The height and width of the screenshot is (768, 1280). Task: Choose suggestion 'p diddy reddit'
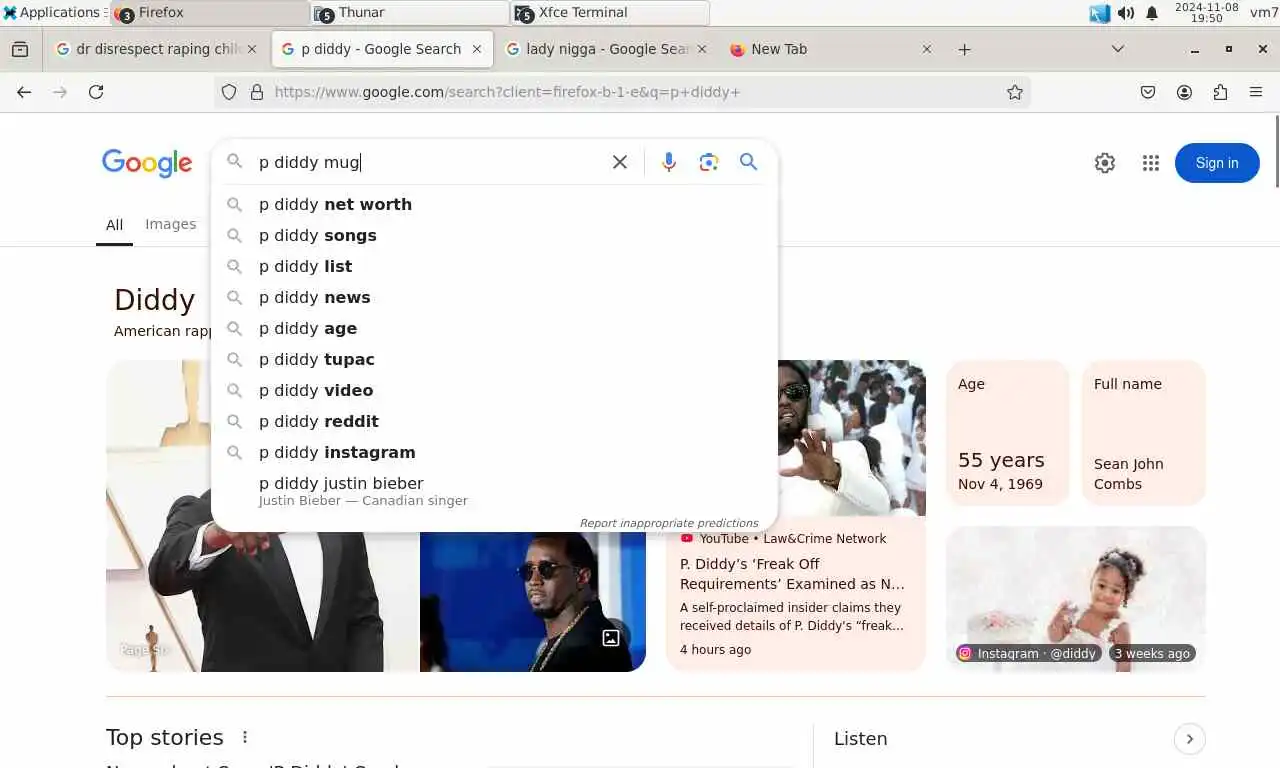point(494,421)
